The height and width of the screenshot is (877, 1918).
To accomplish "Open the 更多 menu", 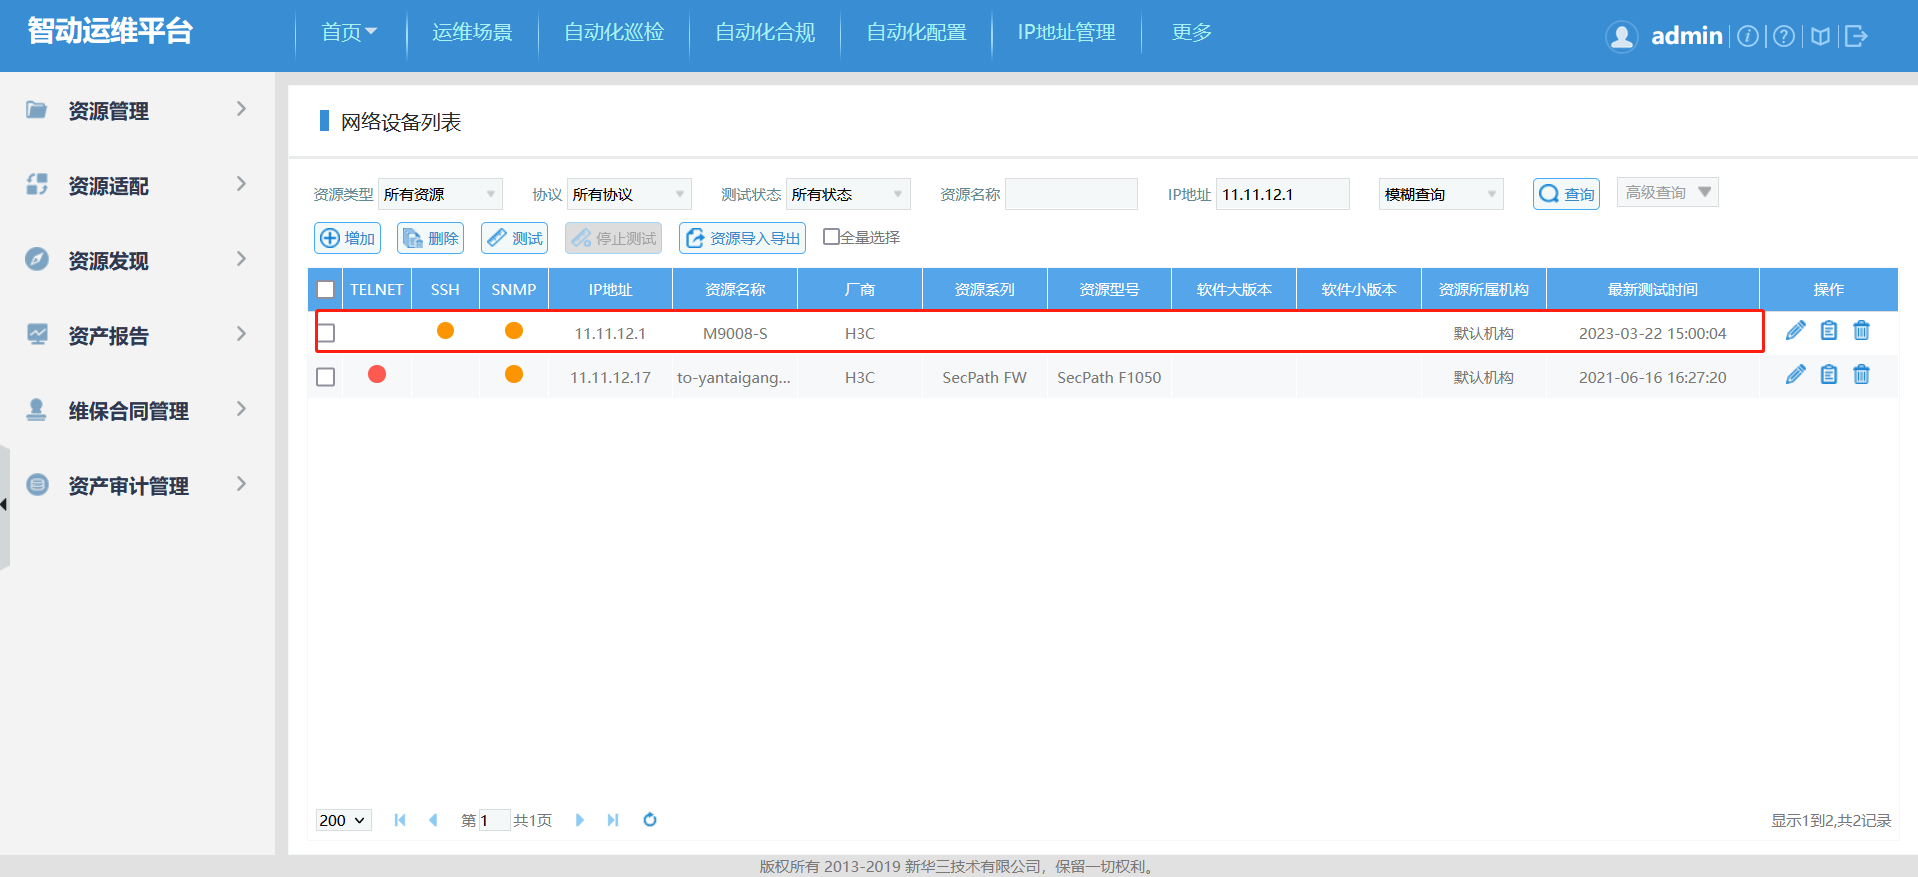I will click(1192, 33).
